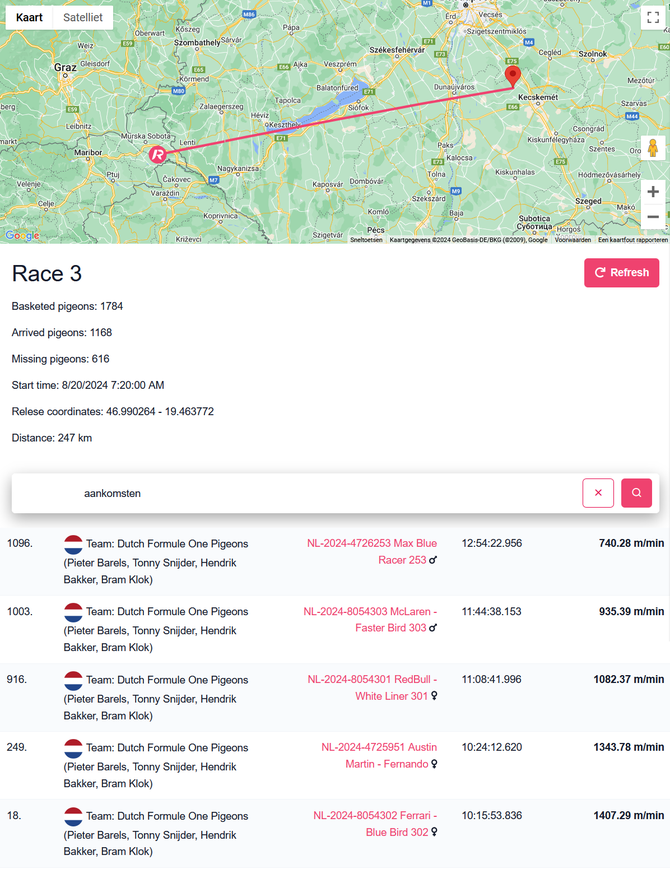The image size is (670, 869).
Task: Click speed value 1407.29 m/min
Action: point(628,815)
